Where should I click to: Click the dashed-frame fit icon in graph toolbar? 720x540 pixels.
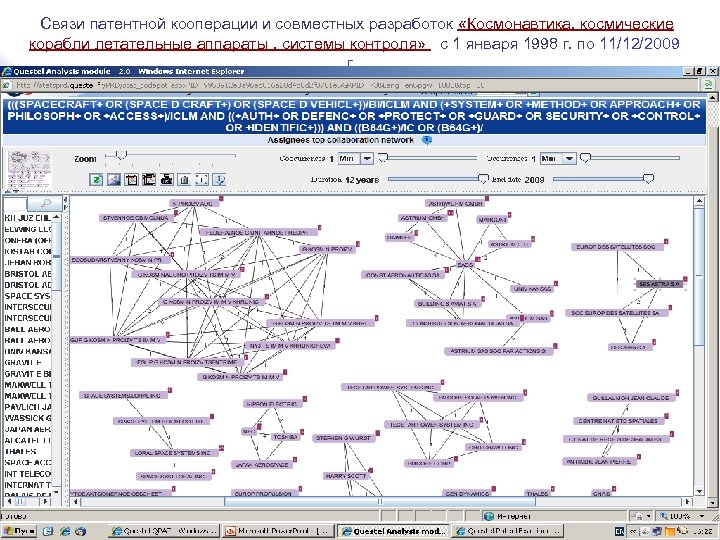tap(202, 180)
